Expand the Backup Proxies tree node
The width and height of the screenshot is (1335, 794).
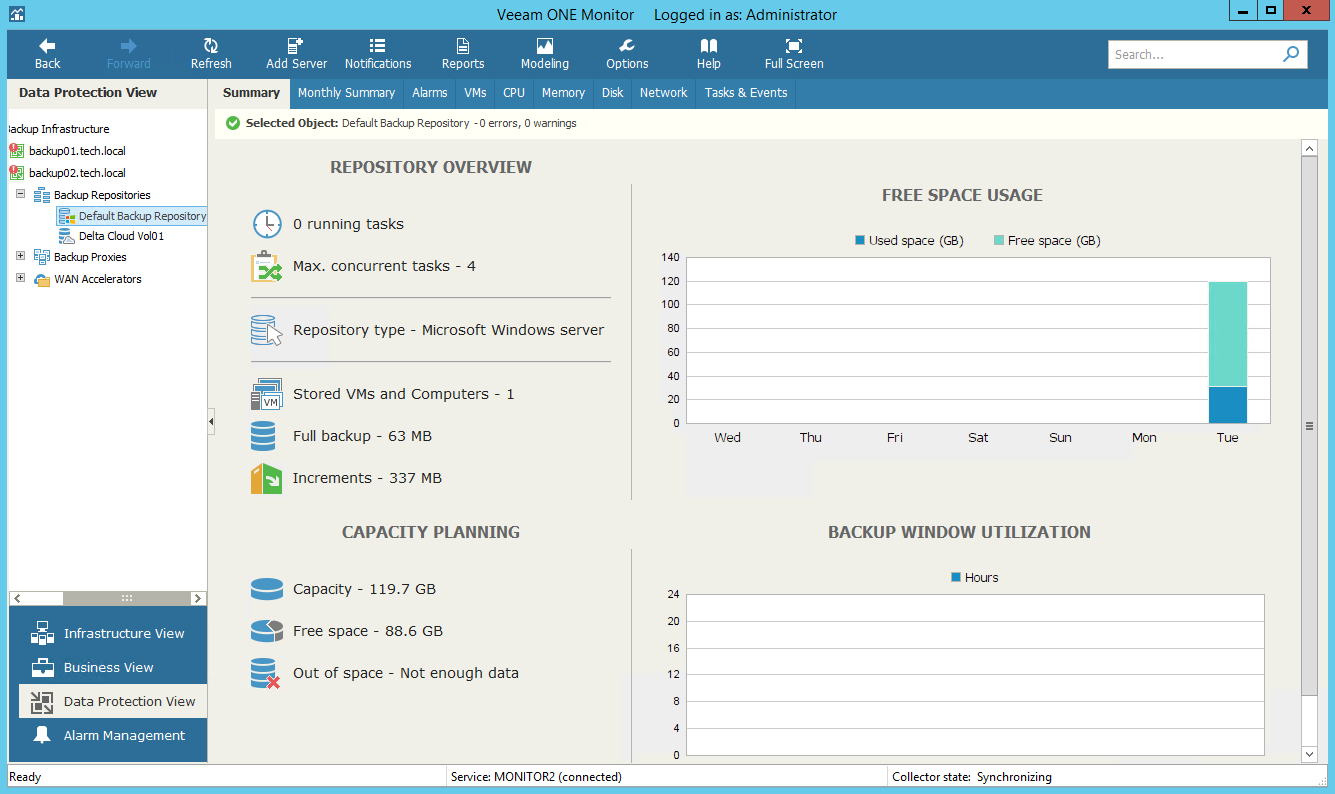point(20,256)
